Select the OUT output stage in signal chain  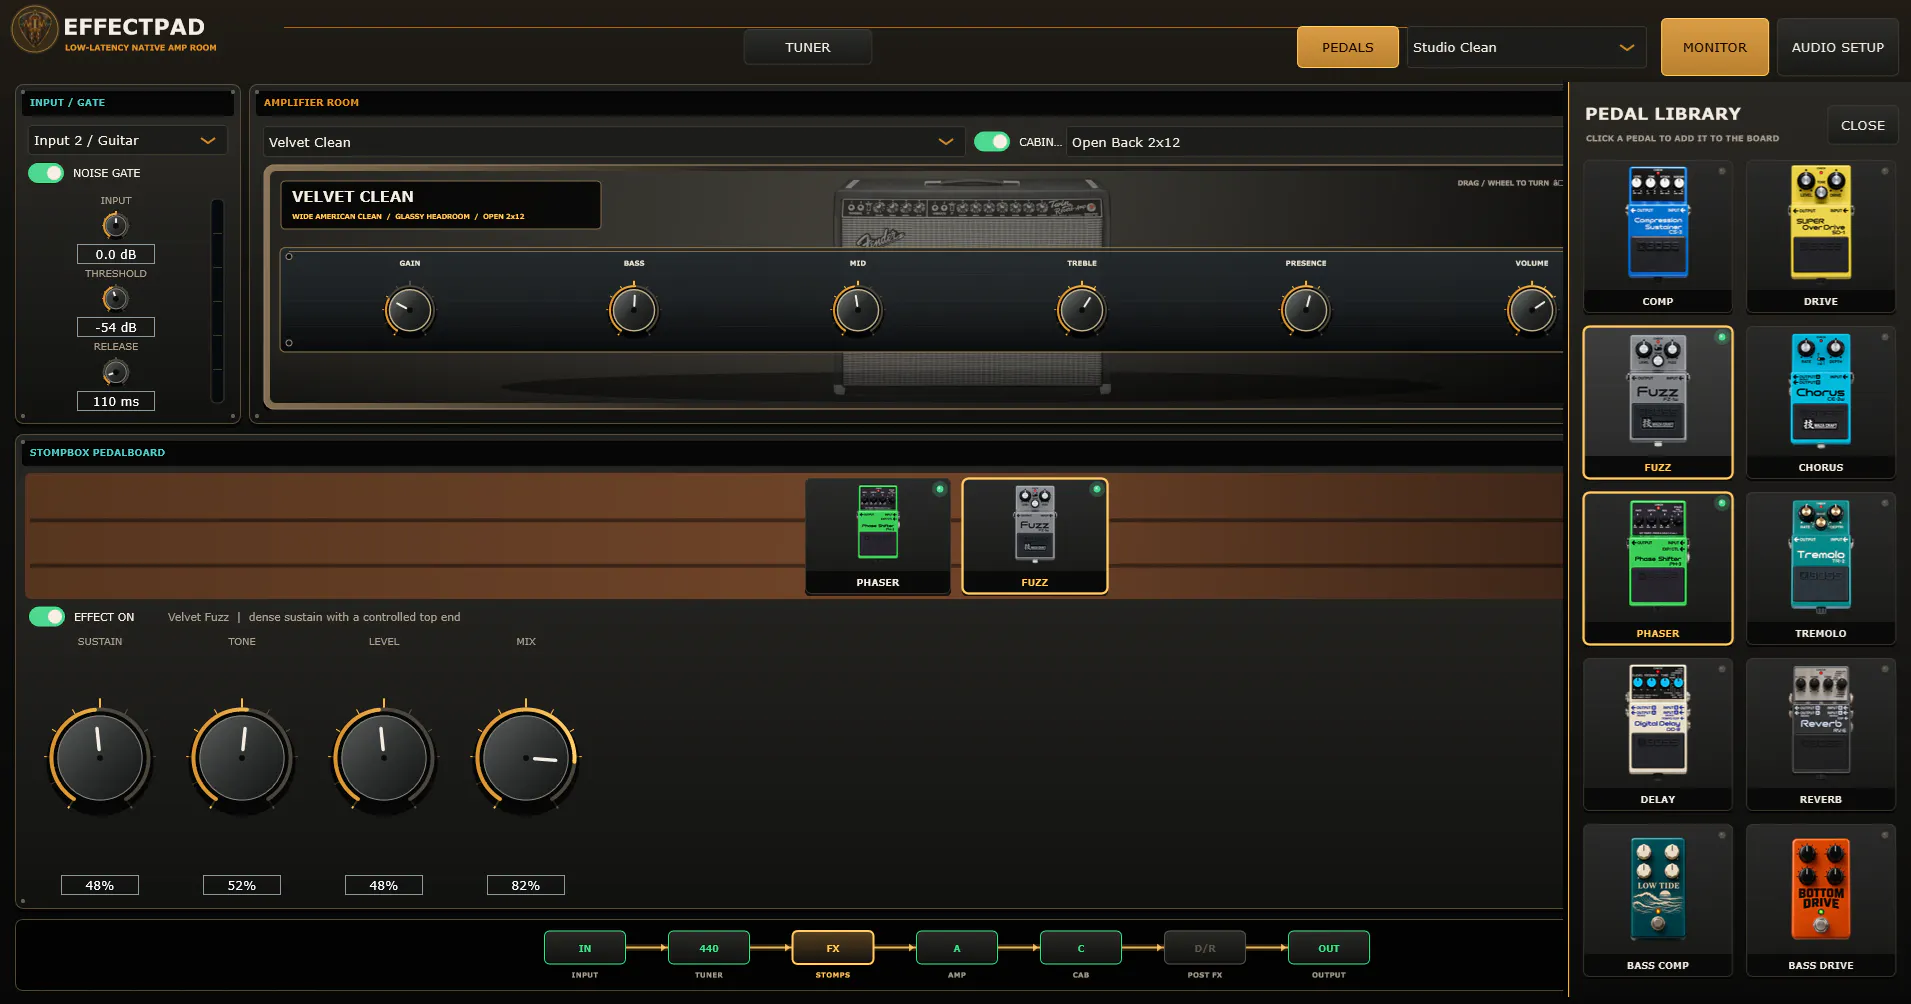[1329, 948]
